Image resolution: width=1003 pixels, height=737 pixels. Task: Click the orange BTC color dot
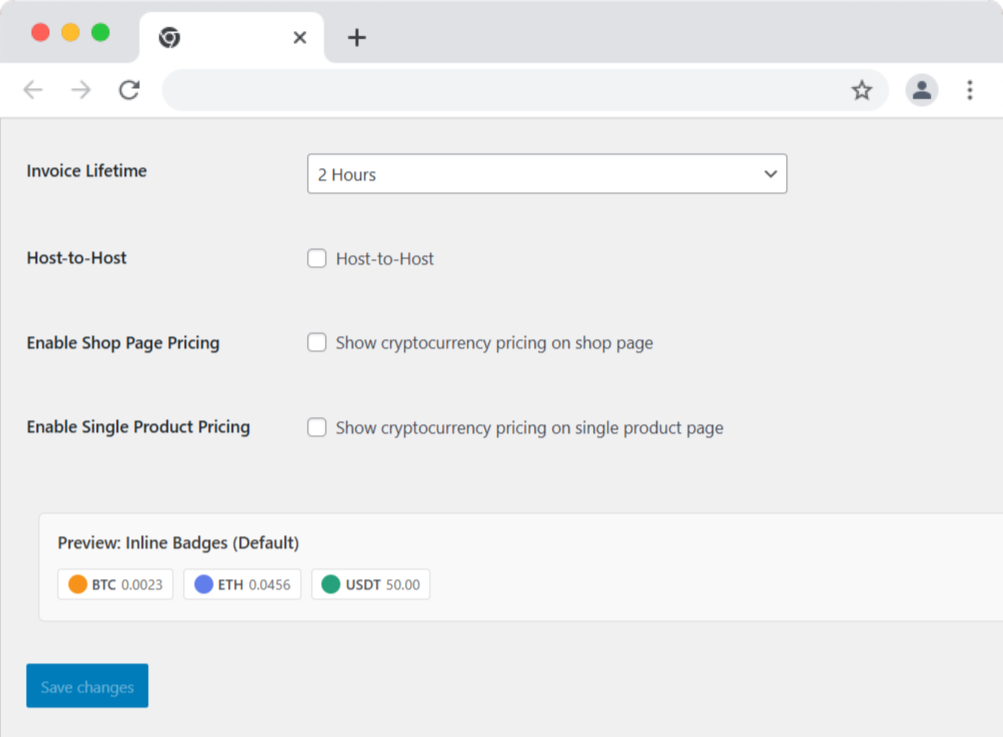(78, 585)
